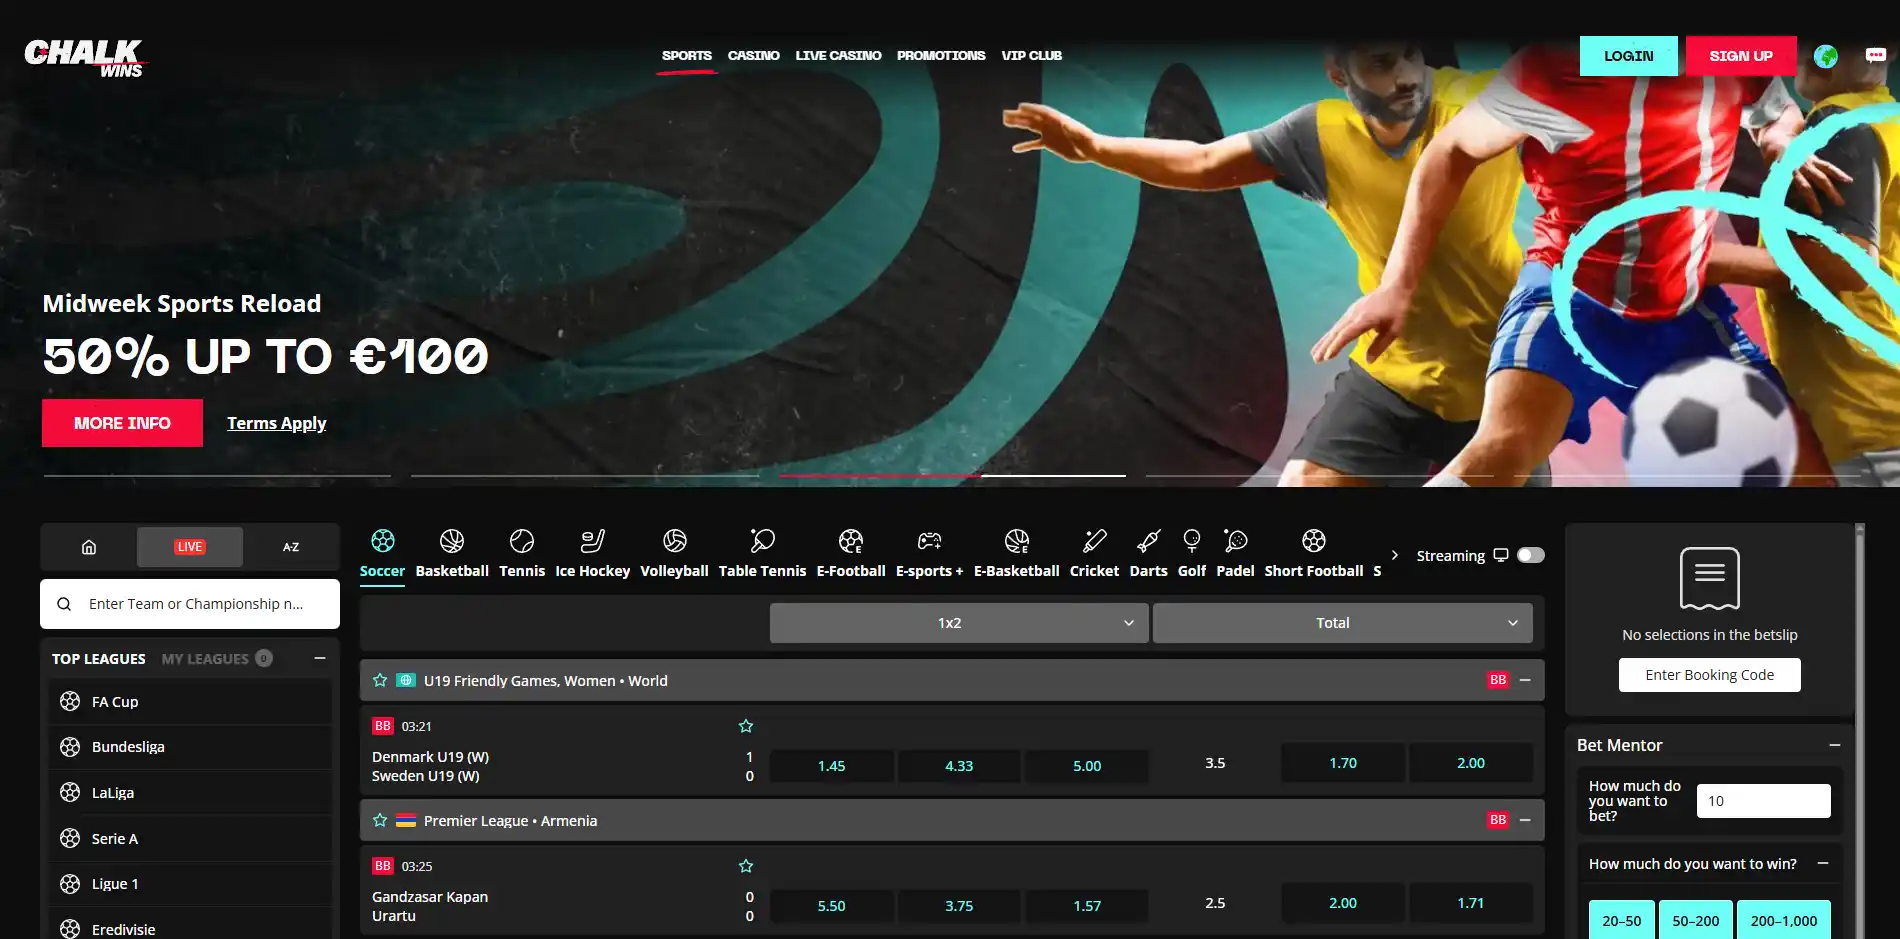Collapse Premier League Armenia section
The width and height of the screenshot is (1900, 939).
pos(1525,820)
